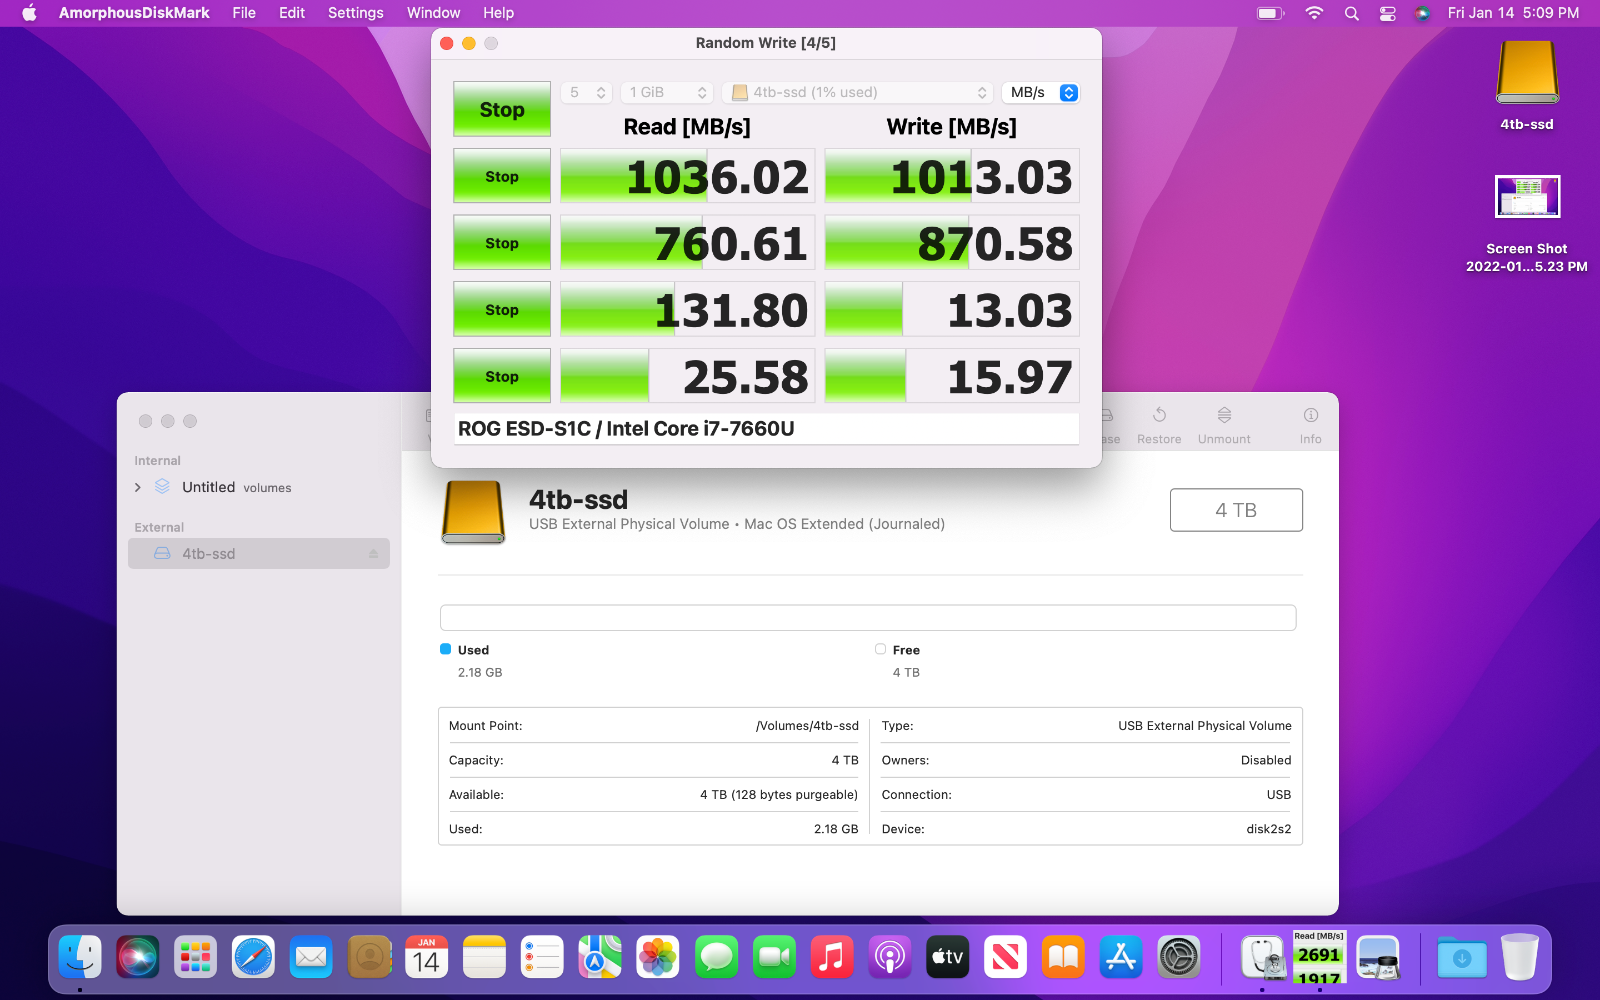This screenshot has width=1600, height=1000.
Task: Open Mail from the Dock
Action: [x=311, y=958]
